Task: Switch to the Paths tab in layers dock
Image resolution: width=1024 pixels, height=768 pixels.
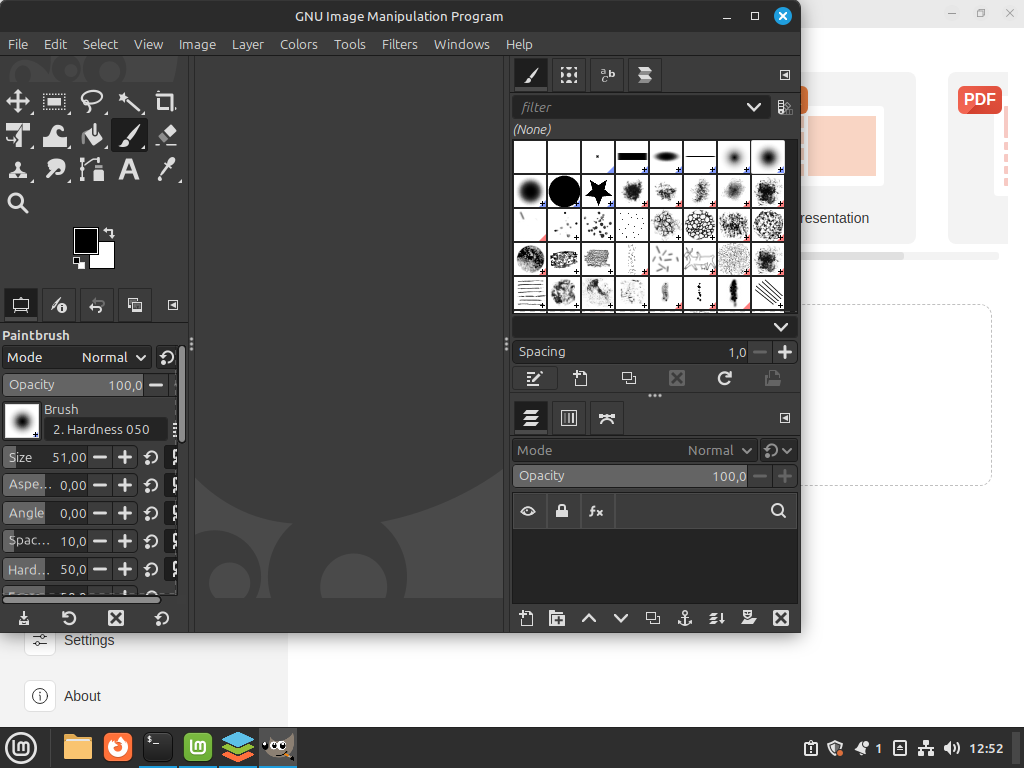Action: pos(607,418)
